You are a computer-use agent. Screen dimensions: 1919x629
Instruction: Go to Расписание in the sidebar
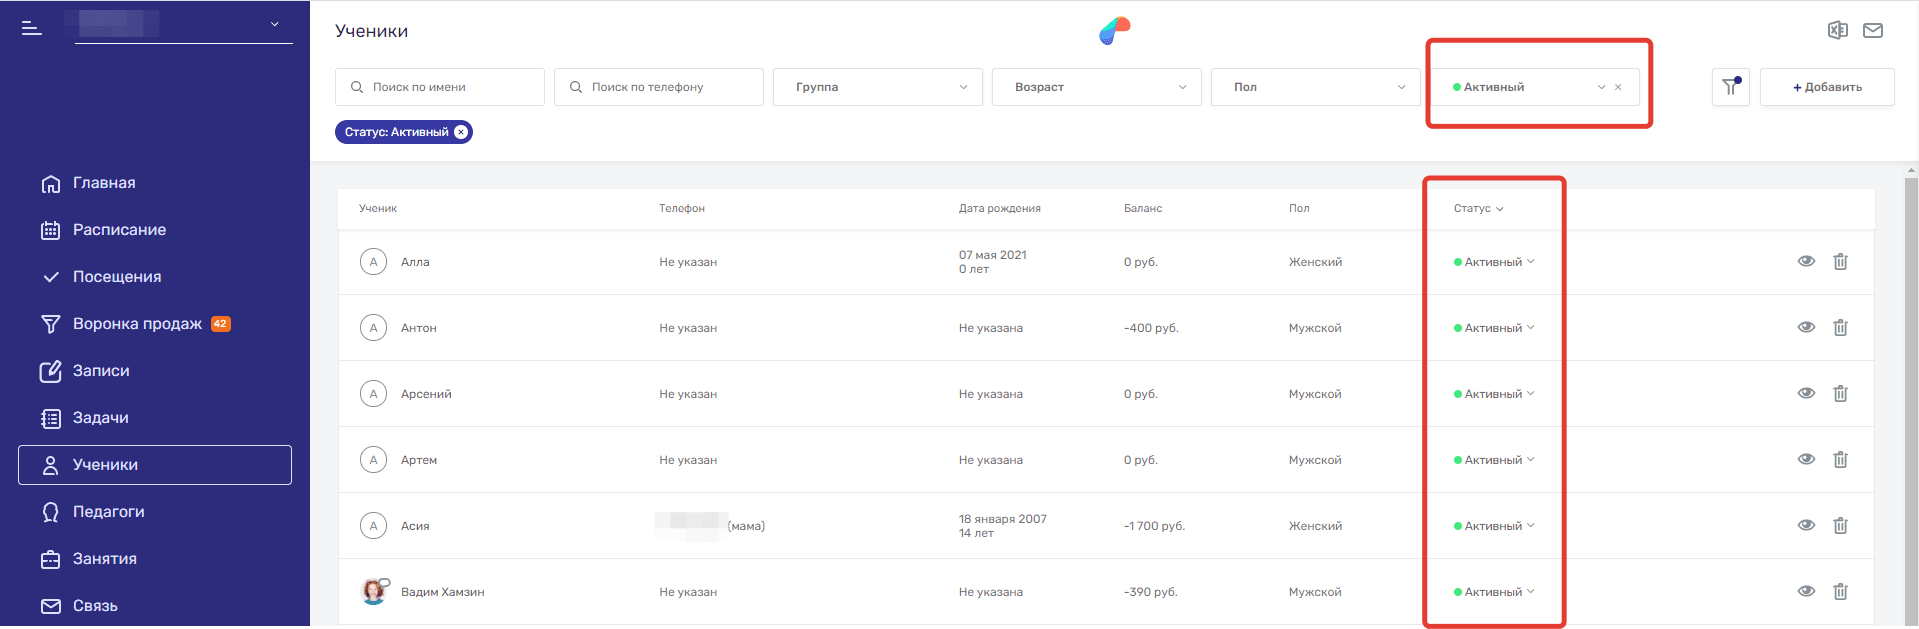point(119,230)
